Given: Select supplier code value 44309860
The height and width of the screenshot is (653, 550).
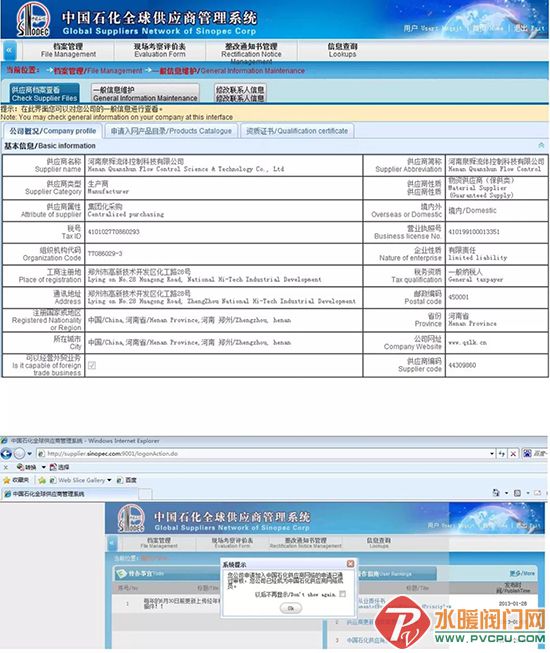Looking at the screenshot, I should click(462, 365).
